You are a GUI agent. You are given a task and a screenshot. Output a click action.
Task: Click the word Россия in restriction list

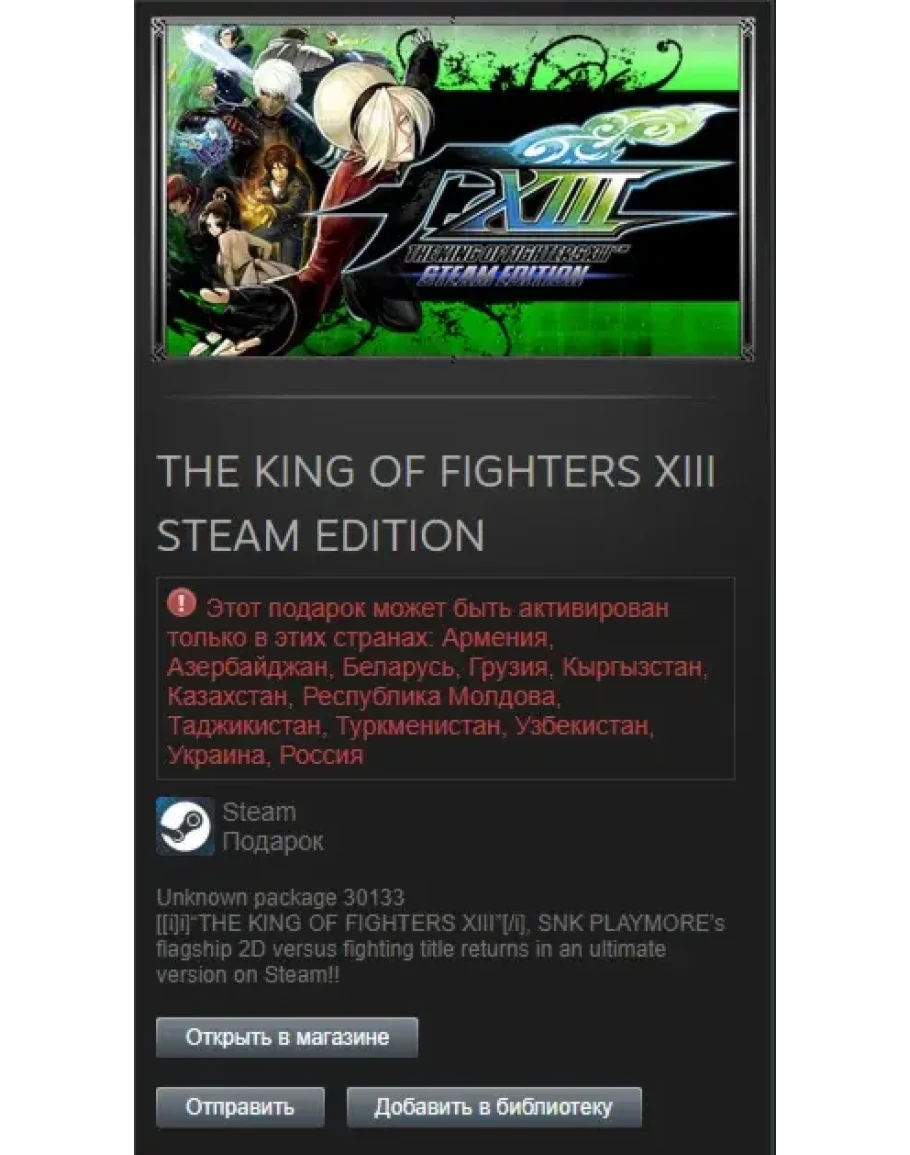pyautogui.click(x=321, y=755)
